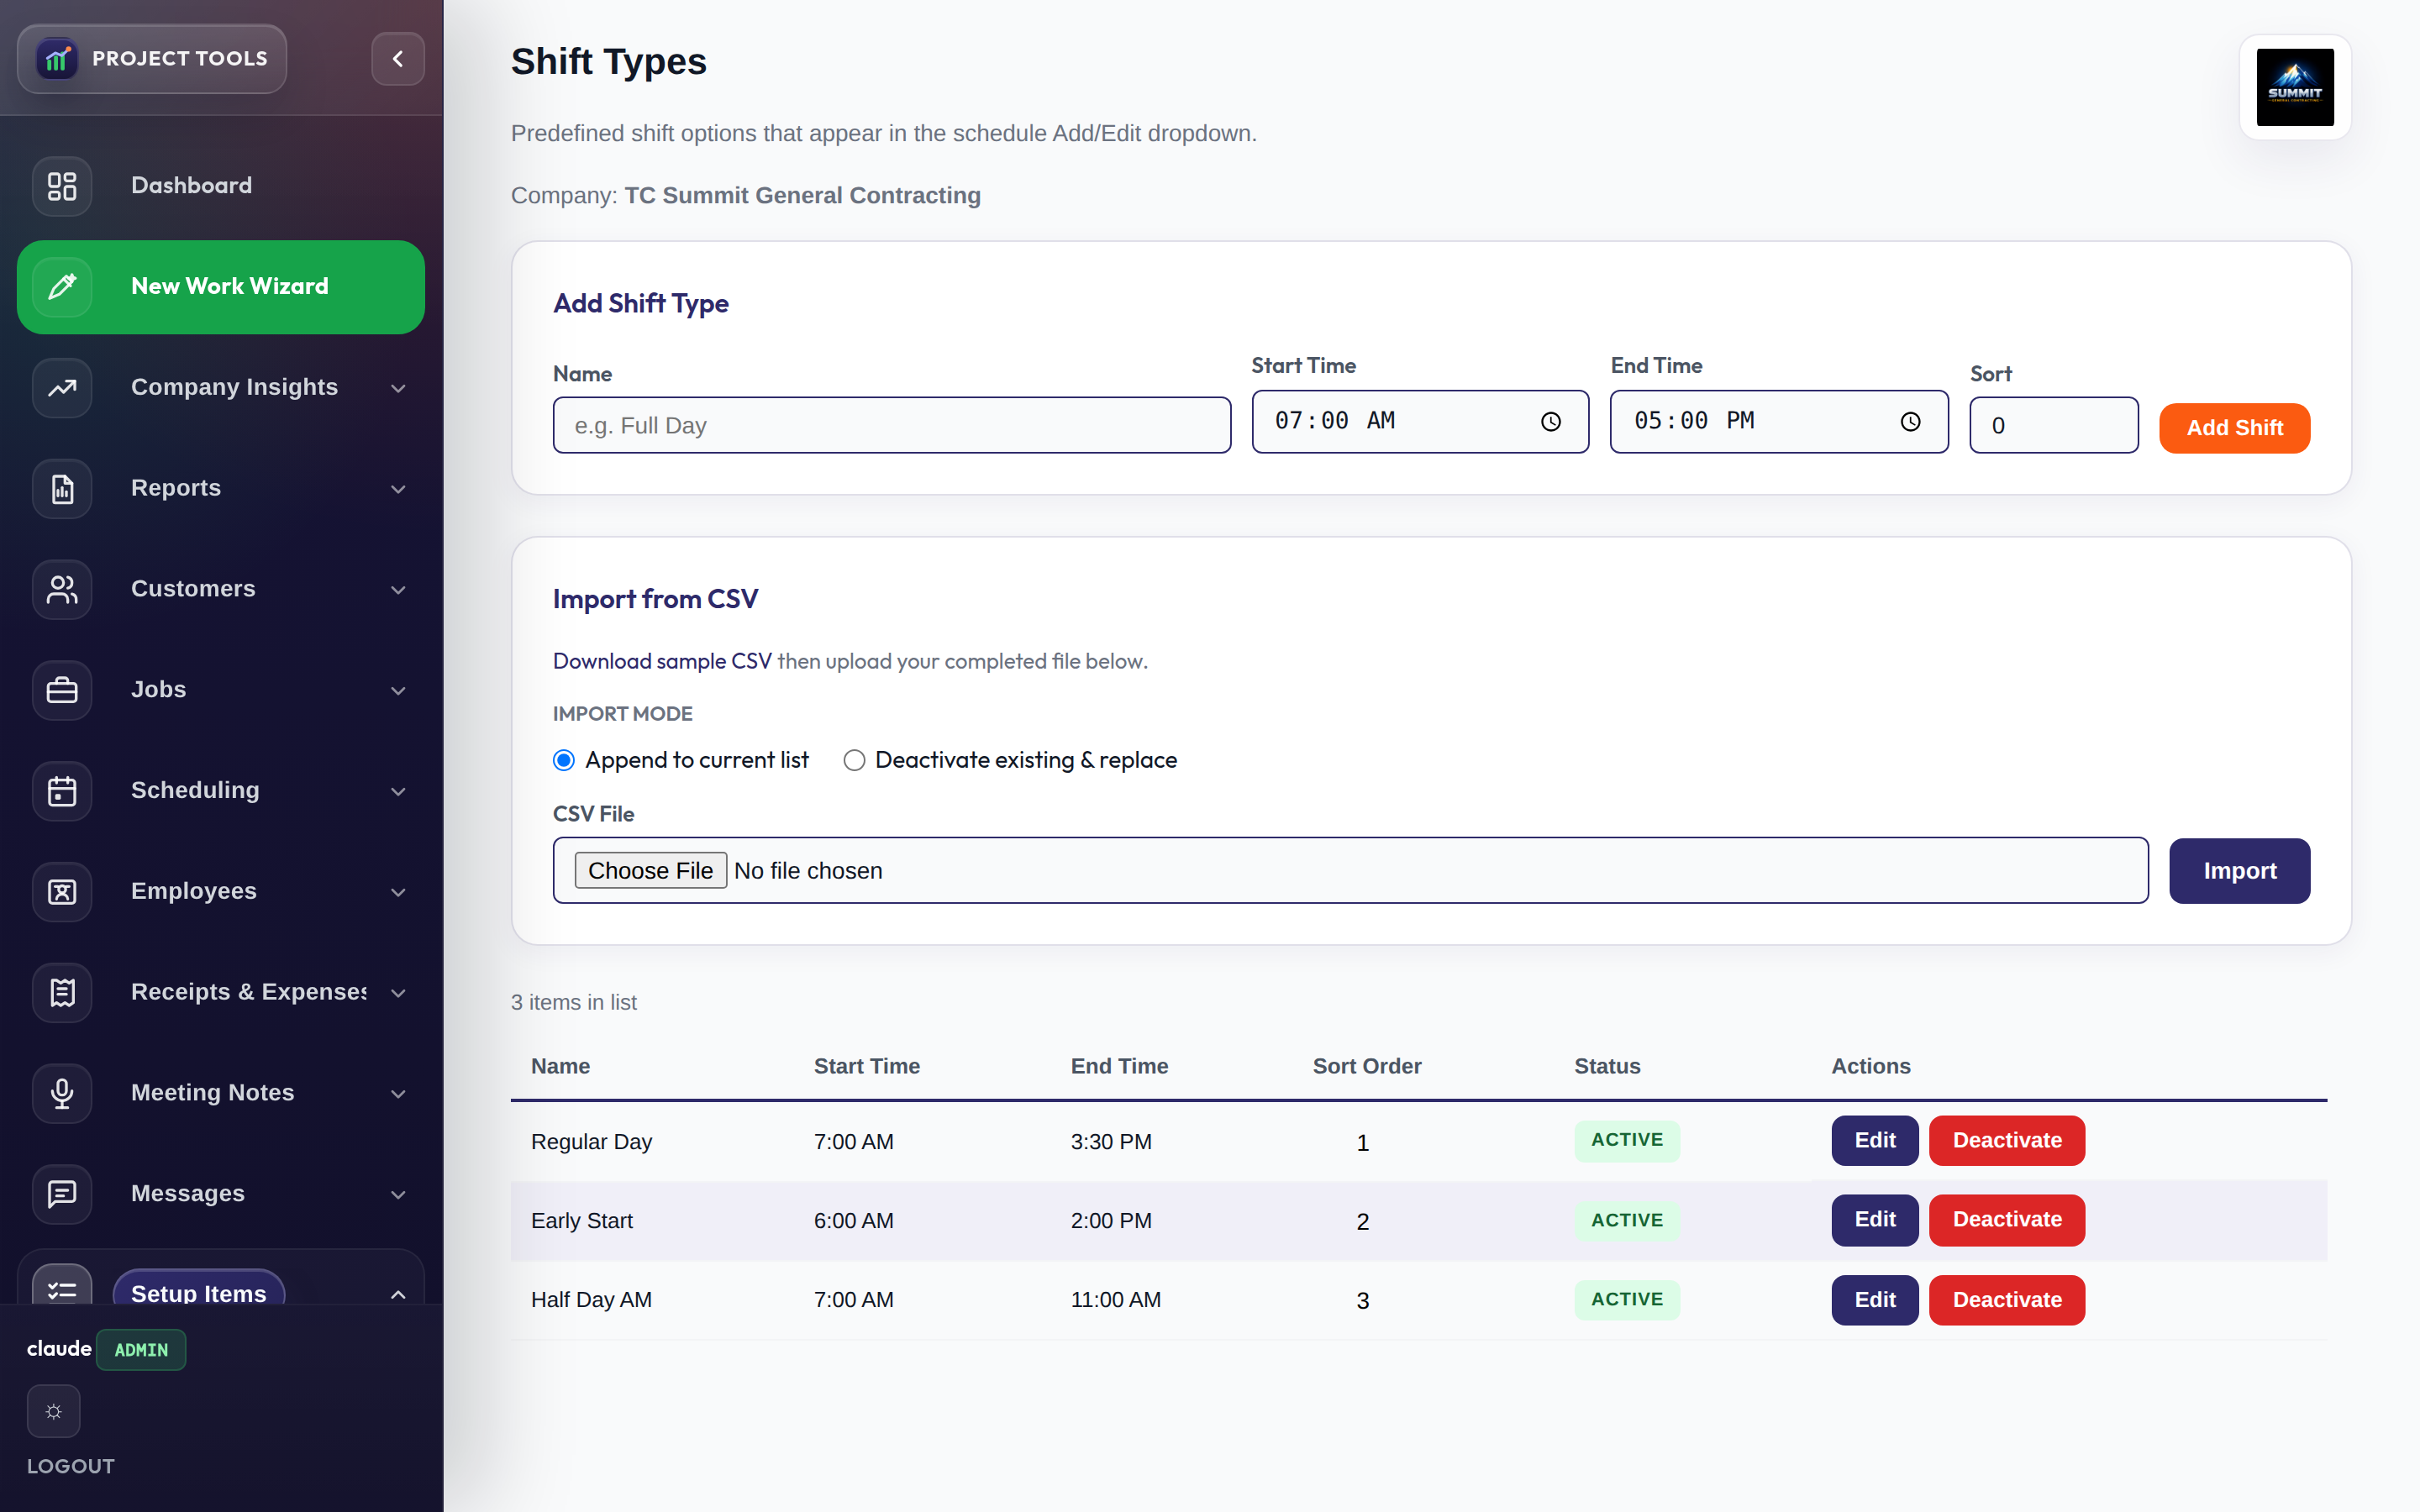Viewport: 2420px width, 1512px height.
Task: Expand the Company Insights chevron
Action: point(398,388)
